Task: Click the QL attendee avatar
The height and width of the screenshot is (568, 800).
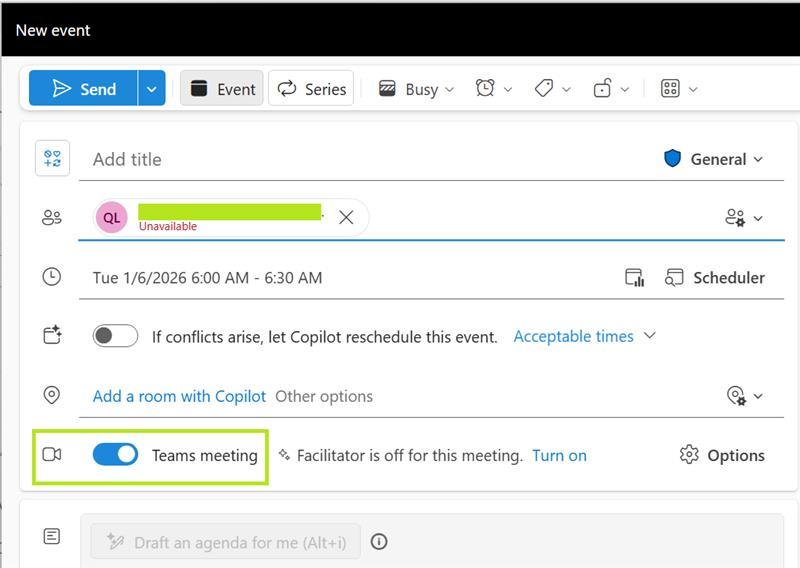Action: [112, 218]
